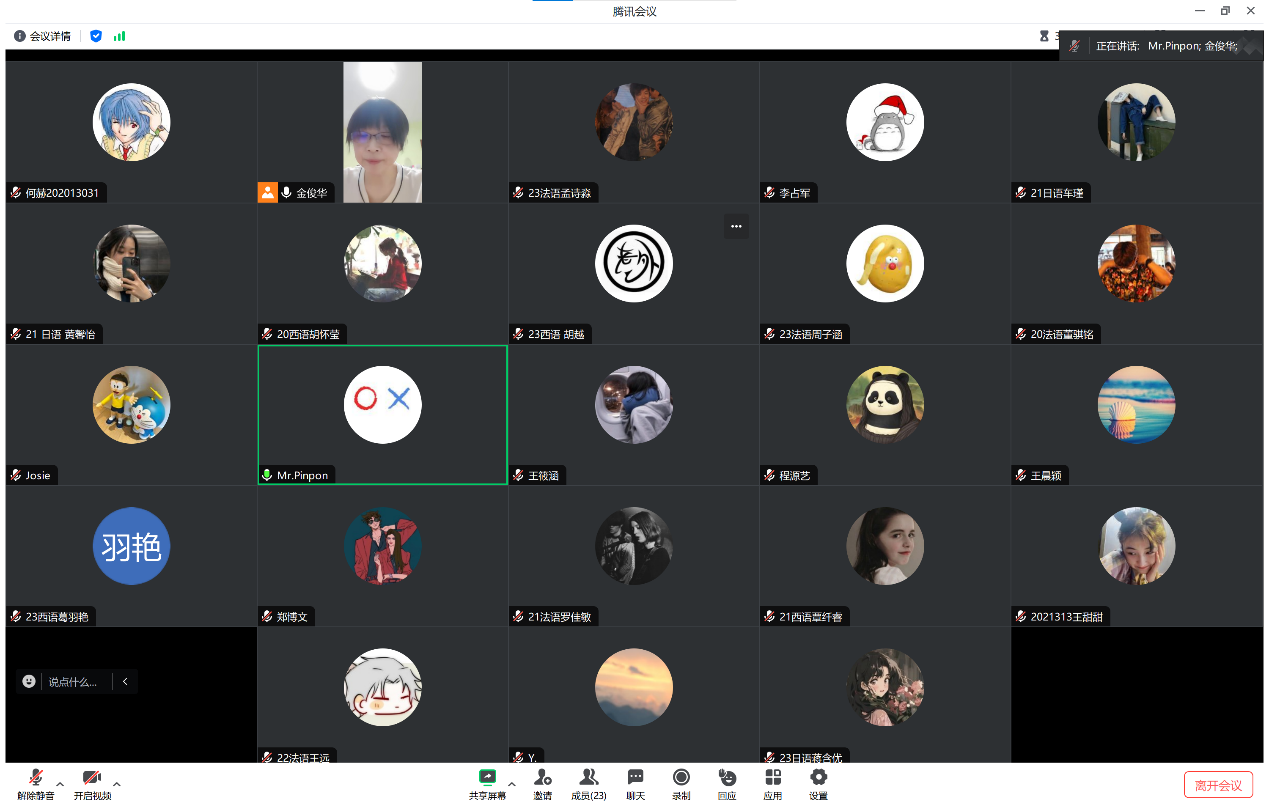This screenshot has height=810, width=1269.
Task: Expand share screen options arrow
Action: point(512,784)
